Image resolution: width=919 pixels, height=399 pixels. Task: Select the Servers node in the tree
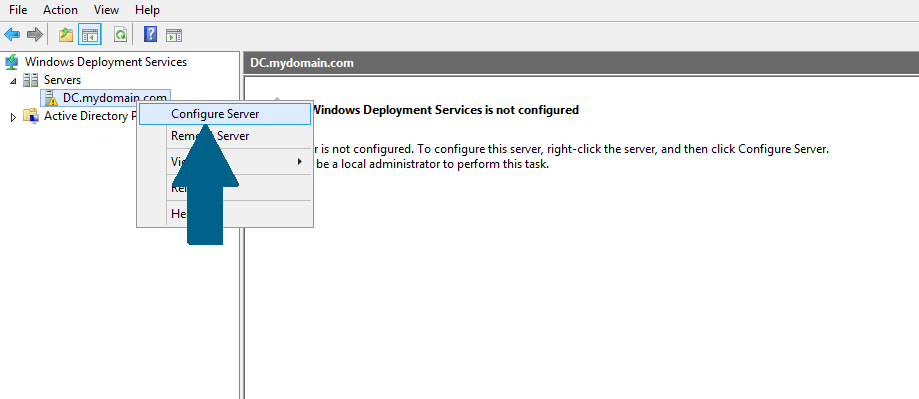tap(62, 80)
